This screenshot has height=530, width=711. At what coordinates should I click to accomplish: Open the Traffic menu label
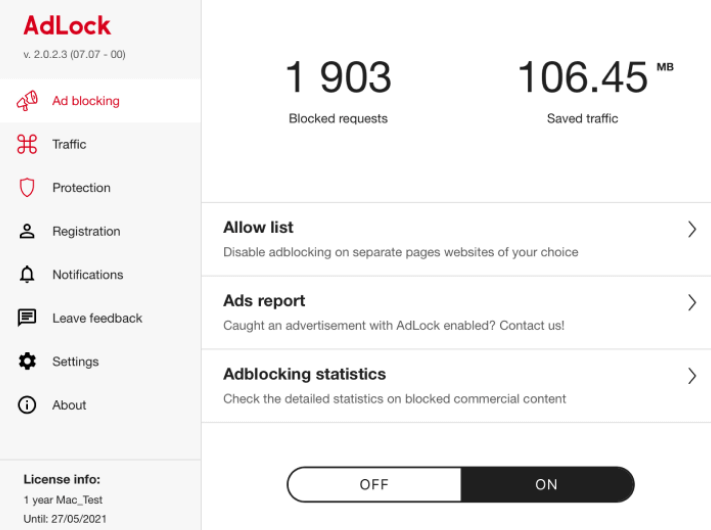(69, 144)
